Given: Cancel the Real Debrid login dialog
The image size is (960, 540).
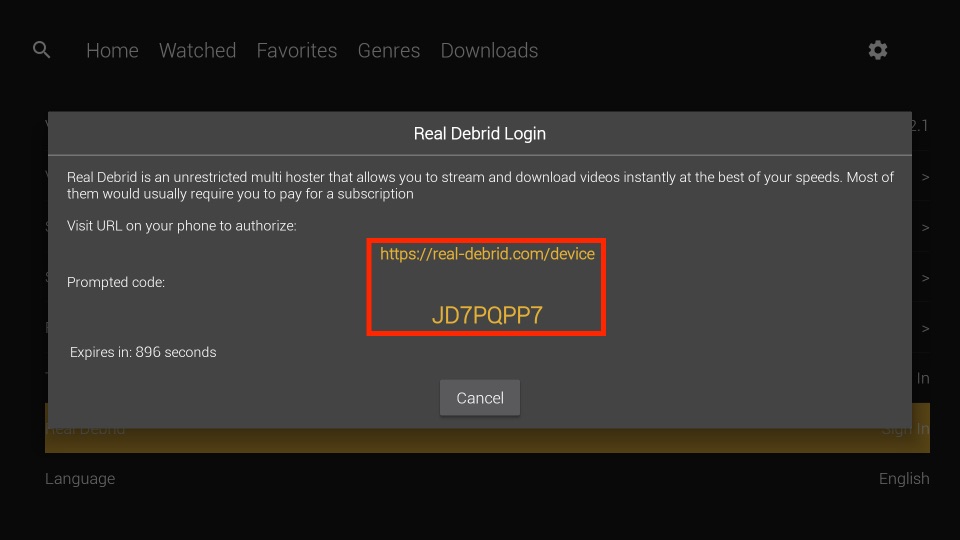Looking at the screenshot, I should point(480,398).
